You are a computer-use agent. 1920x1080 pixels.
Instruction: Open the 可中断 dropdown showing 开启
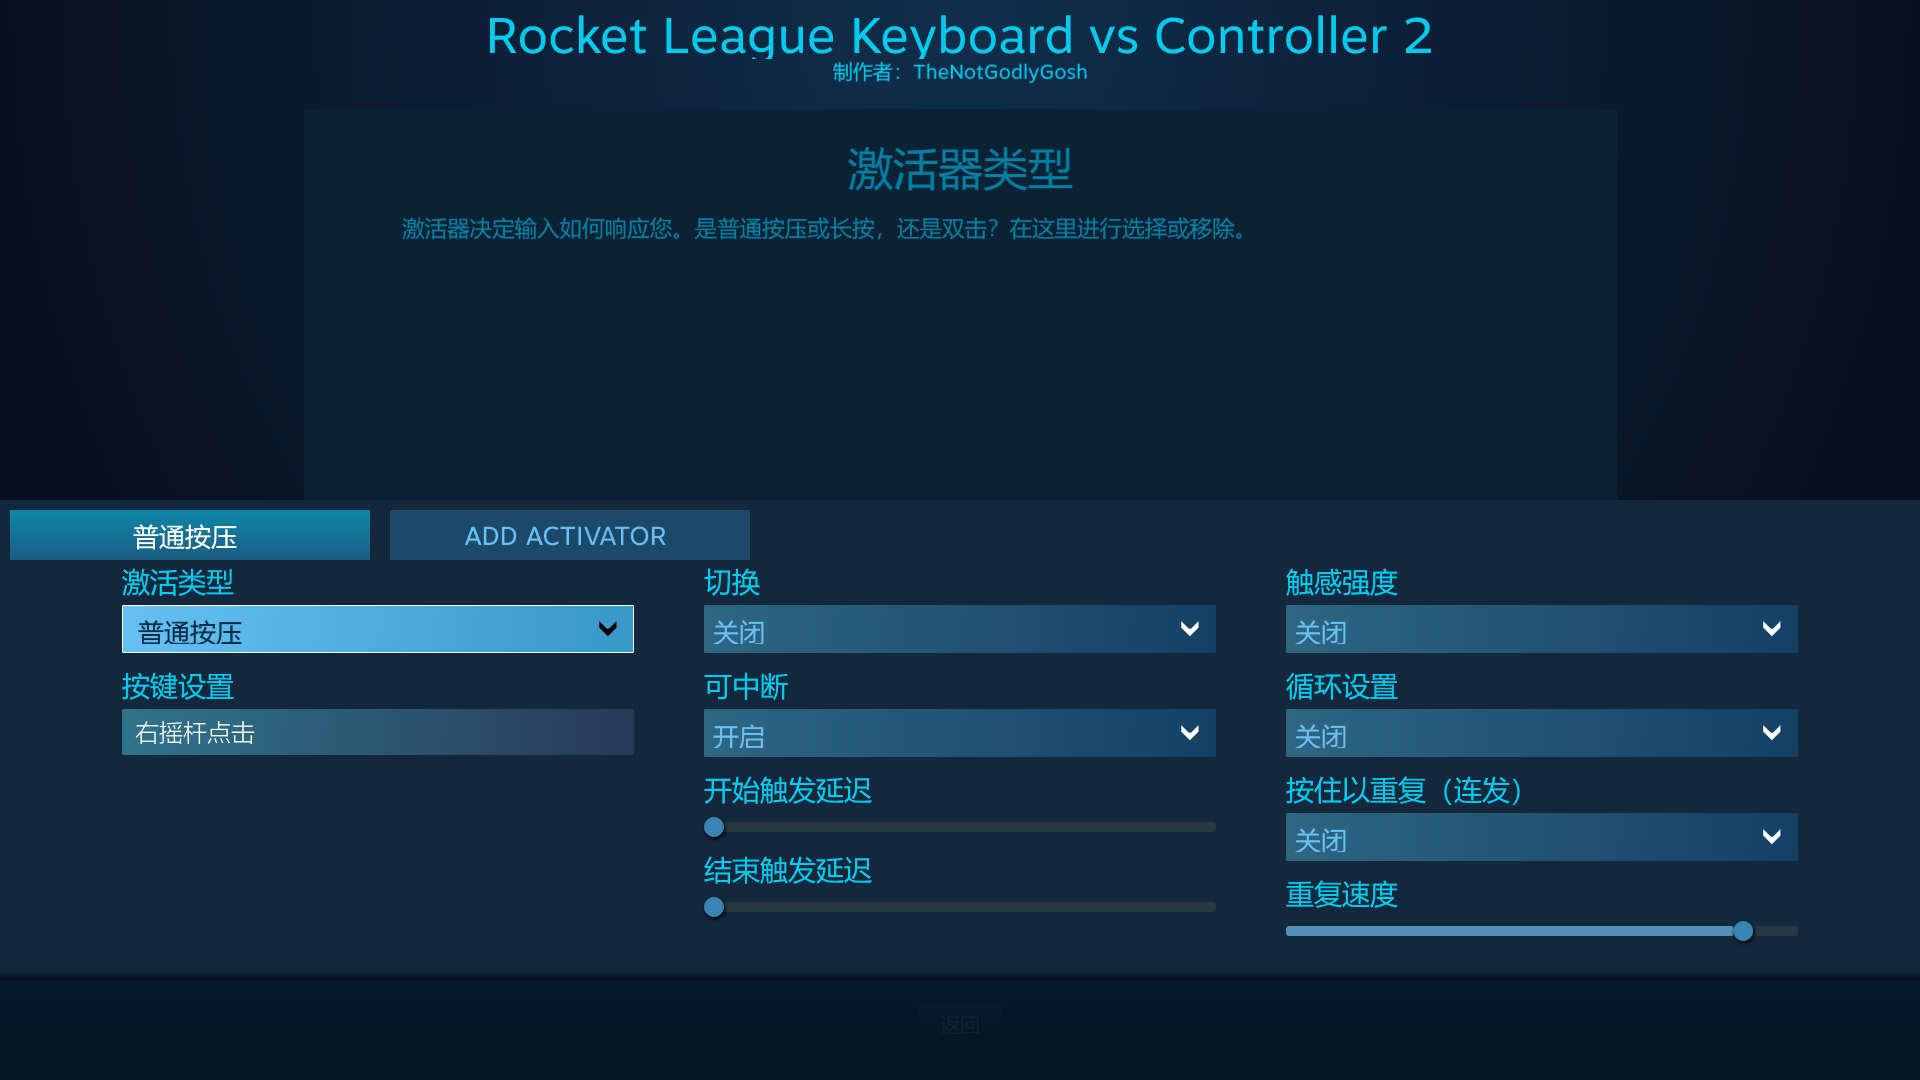coord(959,733)
